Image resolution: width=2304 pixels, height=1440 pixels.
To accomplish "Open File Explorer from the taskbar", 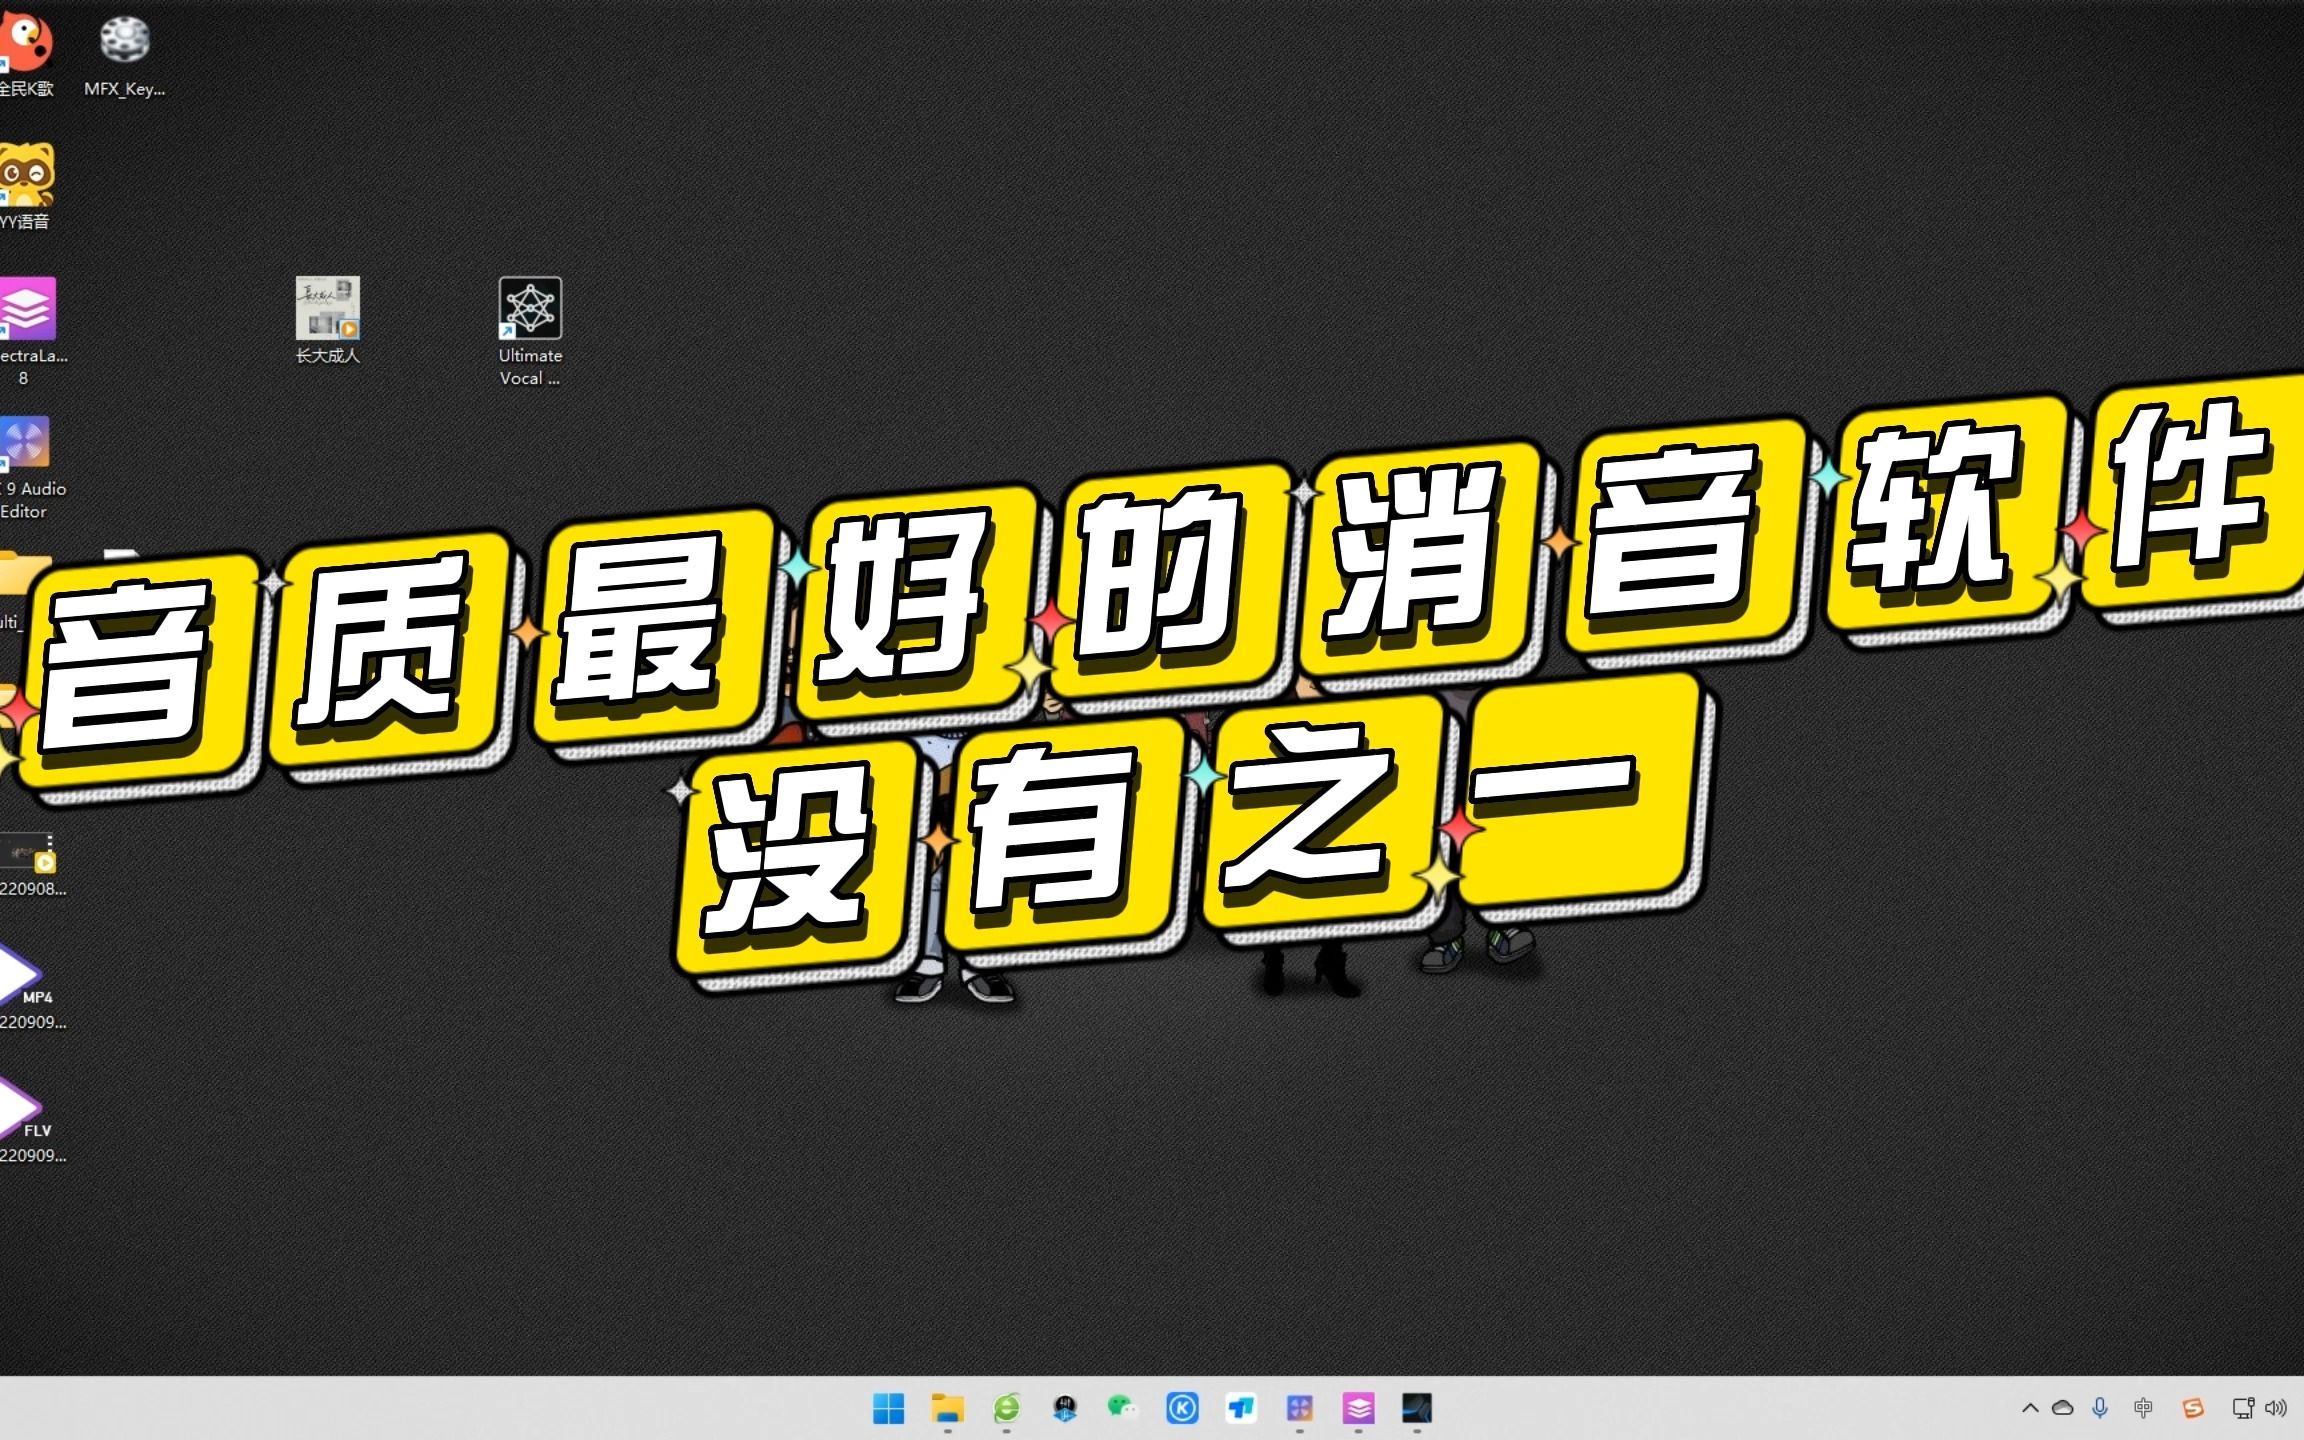I will pyautogui.click(x=946, y=1409).
